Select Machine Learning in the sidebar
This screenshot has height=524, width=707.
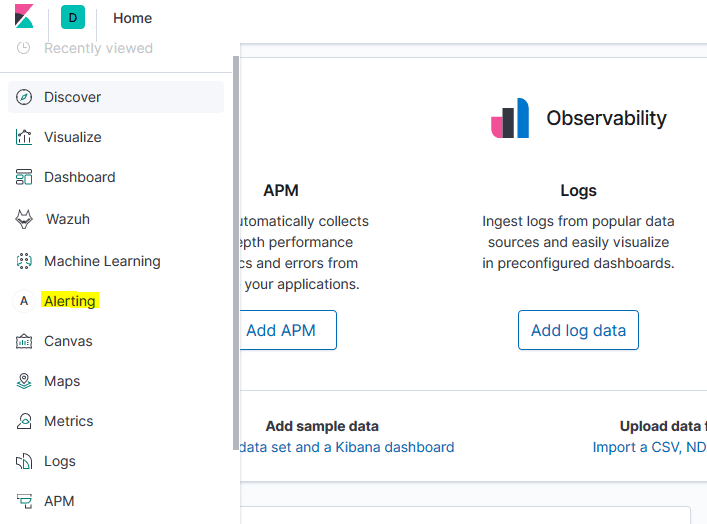[102, 261]
